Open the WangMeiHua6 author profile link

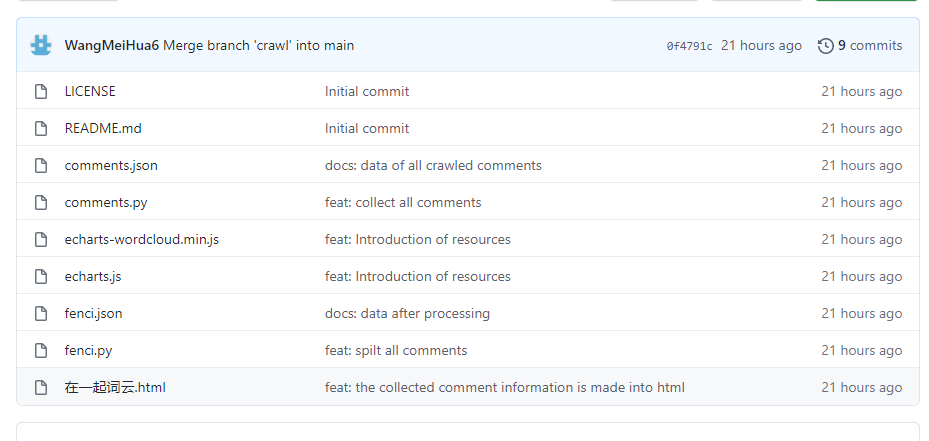click(111, 45)
